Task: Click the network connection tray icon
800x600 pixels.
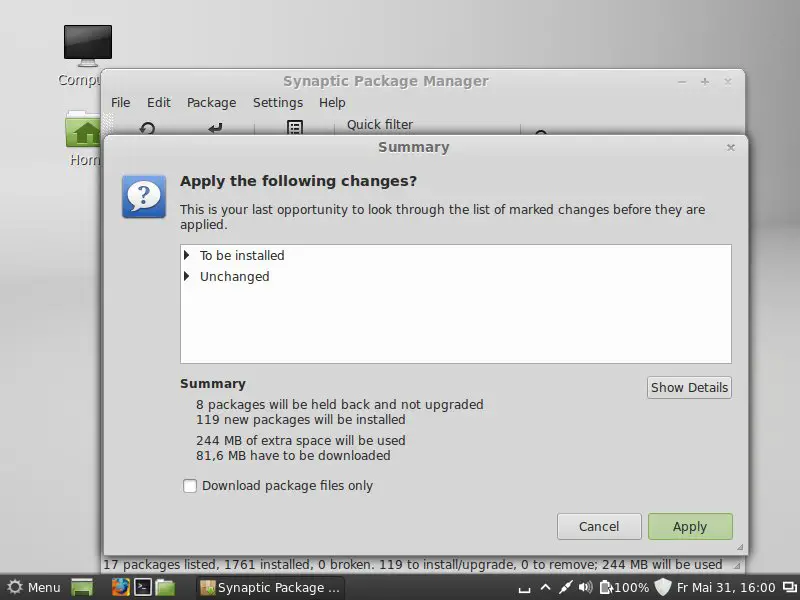Action: pos(565,588)
